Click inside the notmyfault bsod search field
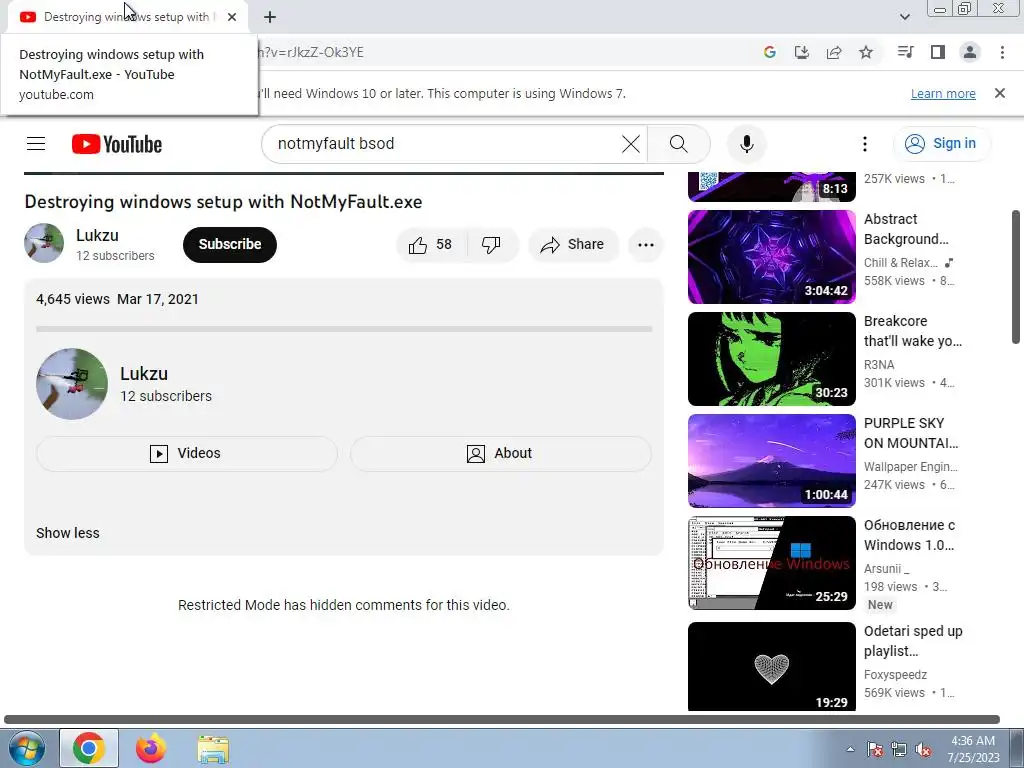 [444, 144]
